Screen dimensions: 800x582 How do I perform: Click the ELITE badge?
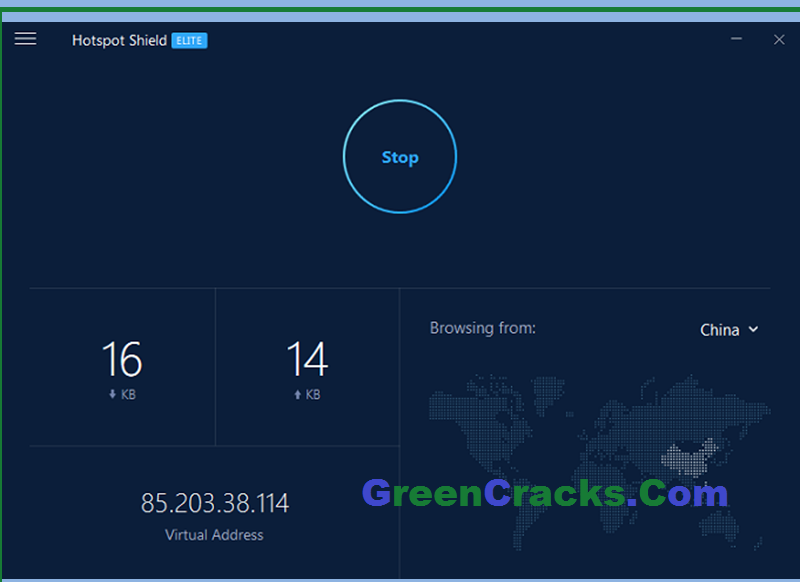pyautogui.click(x=189, y=40)
